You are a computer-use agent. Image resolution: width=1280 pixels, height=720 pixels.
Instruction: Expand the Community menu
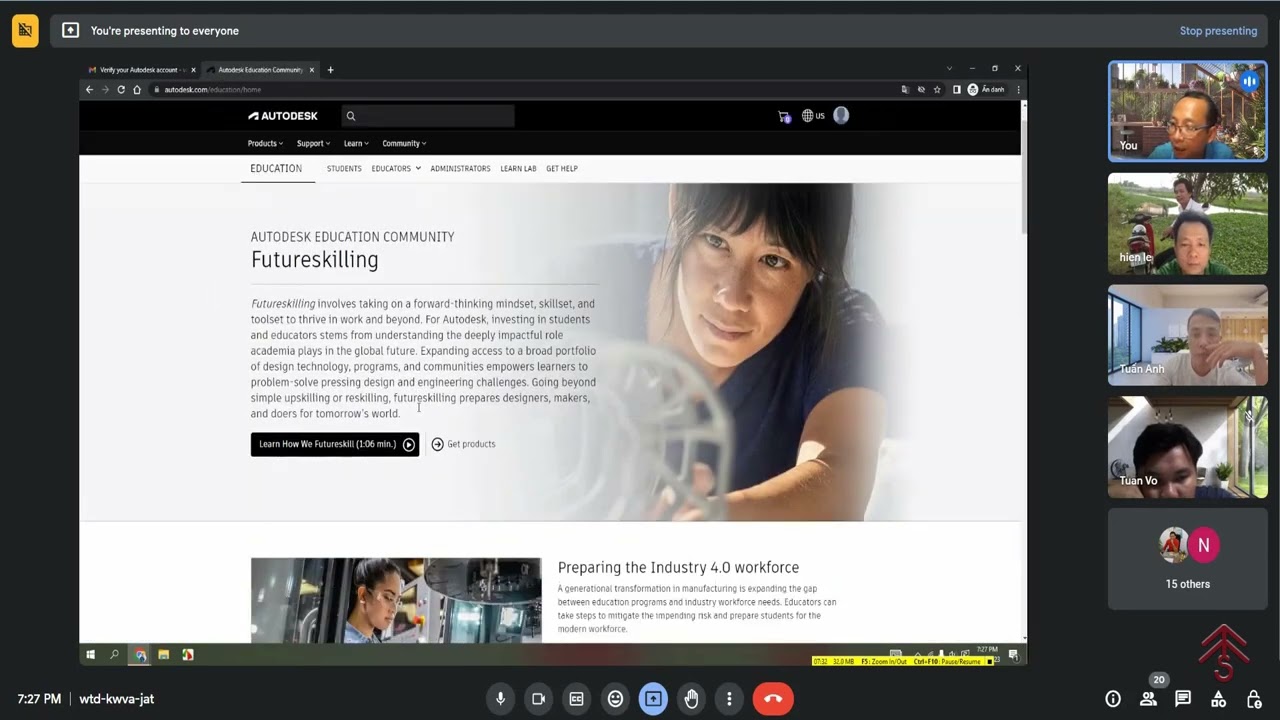tap(404, 143)
